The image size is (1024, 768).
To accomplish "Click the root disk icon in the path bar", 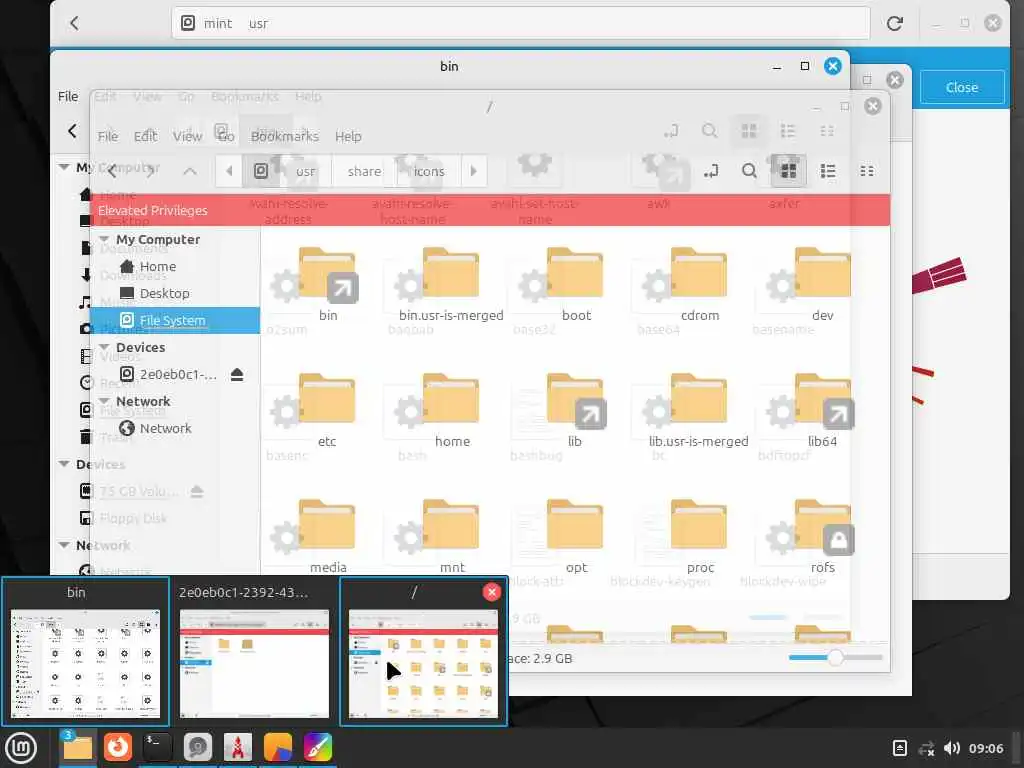I will tap(261, 171).
